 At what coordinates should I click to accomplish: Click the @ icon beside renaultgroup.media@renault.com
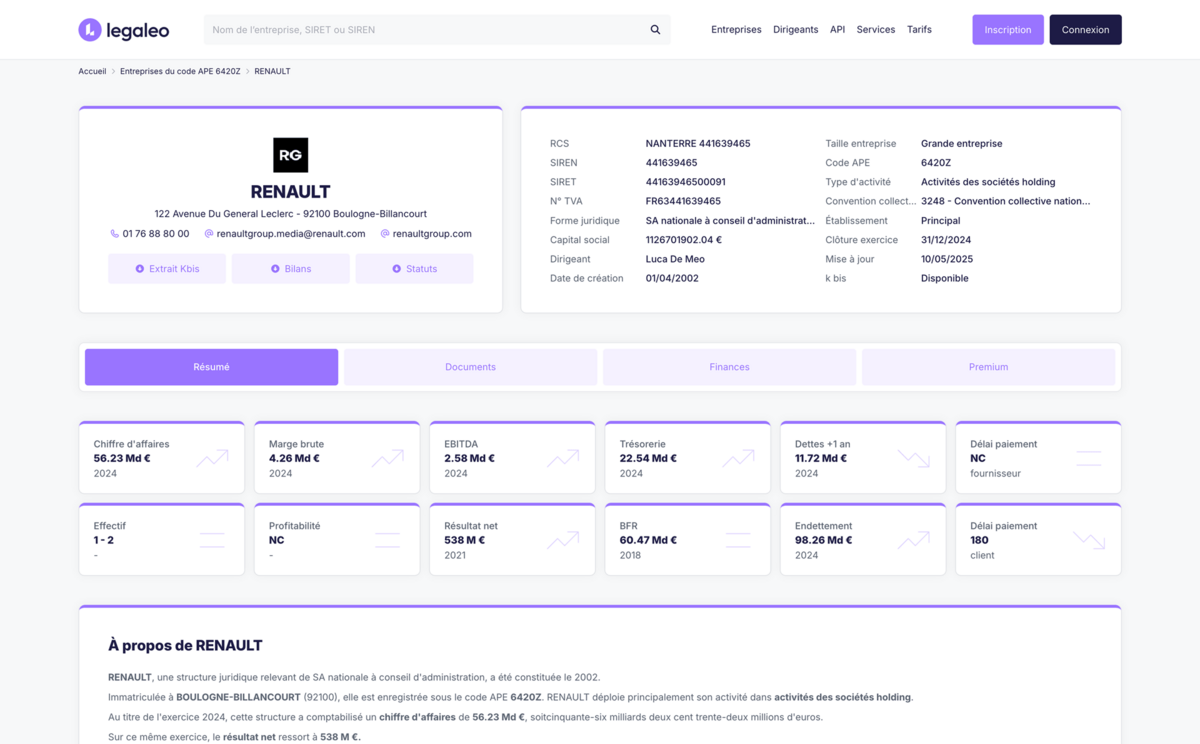click(209, 234)
